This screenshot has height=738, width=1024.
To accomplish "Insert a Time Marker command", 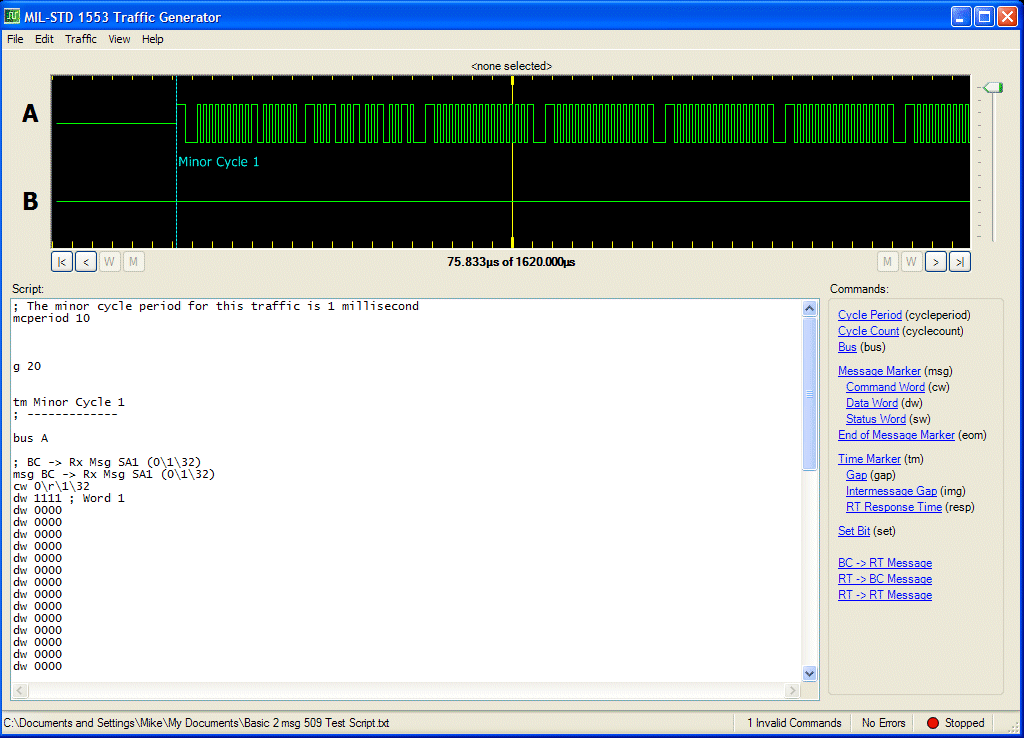I will click(x=869, y=459).
